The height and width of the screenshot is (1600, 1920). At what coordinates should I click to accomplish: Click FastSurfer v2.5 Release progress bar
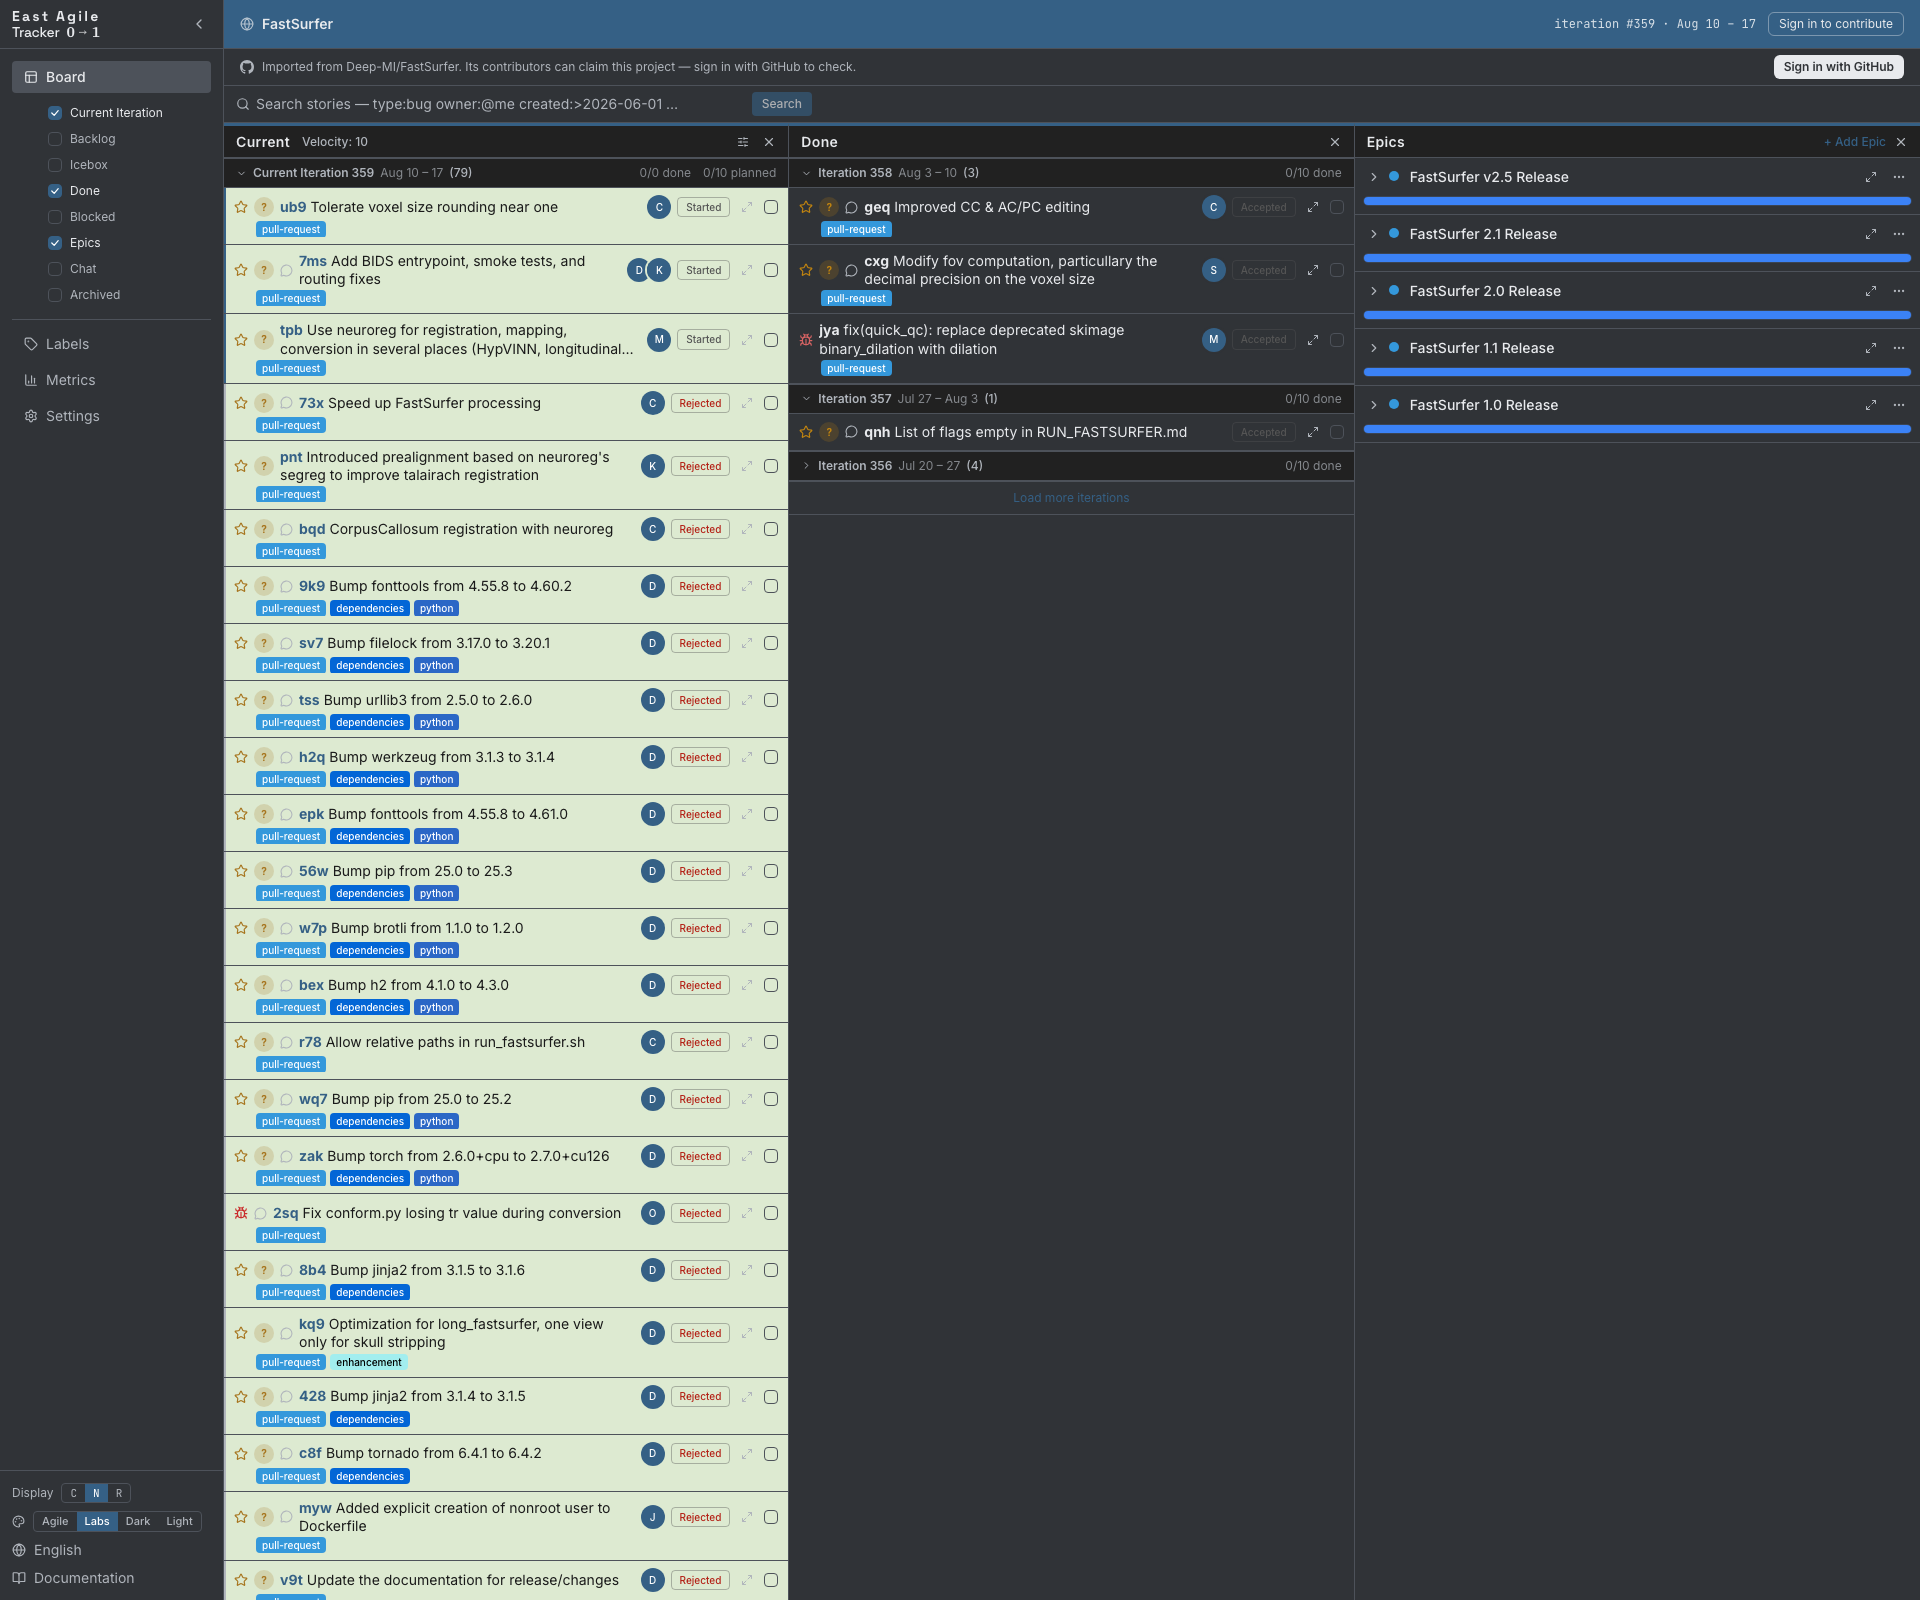1637,202
